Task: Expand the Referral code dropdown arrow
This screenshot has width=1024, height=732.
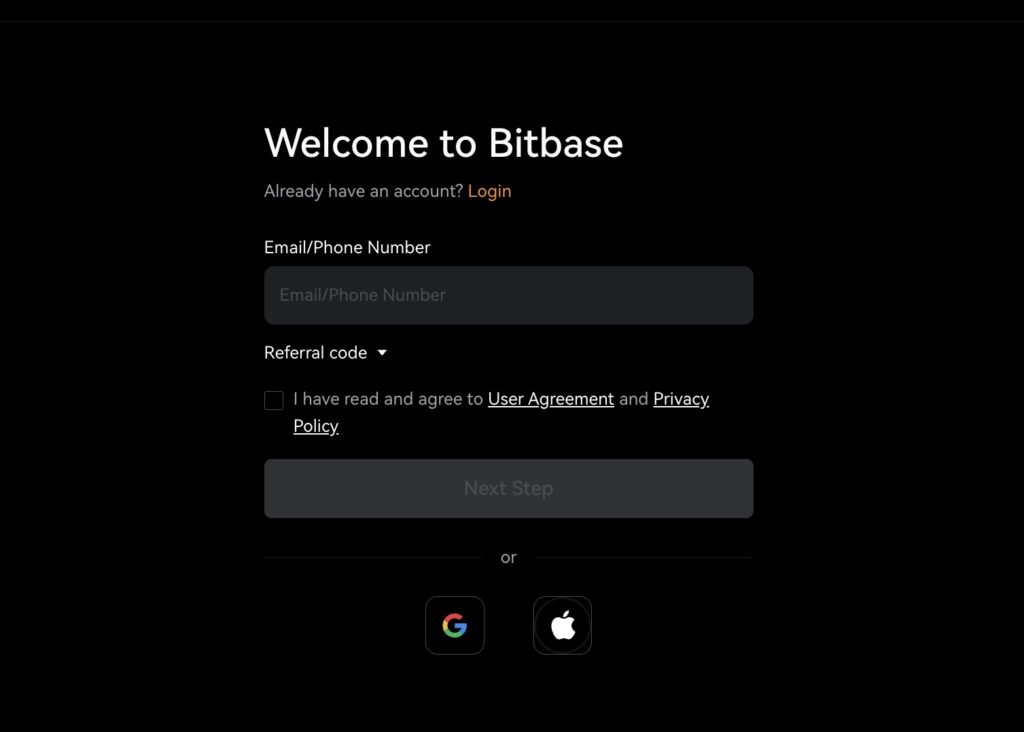Action: point(382,353)
